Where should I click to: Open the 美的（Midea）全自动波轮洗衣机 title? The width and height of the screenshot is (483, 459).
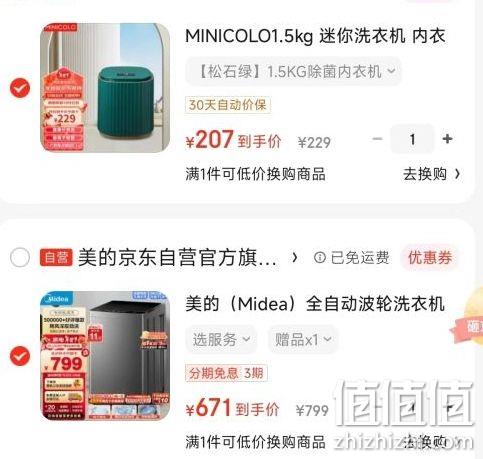pyautogui.click(x=315, y=304)
